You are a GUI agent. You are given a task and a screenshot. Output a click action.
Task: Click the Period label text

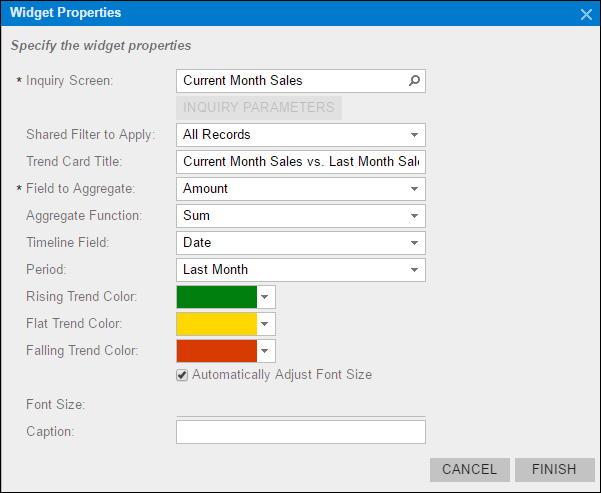coord(46,270)
